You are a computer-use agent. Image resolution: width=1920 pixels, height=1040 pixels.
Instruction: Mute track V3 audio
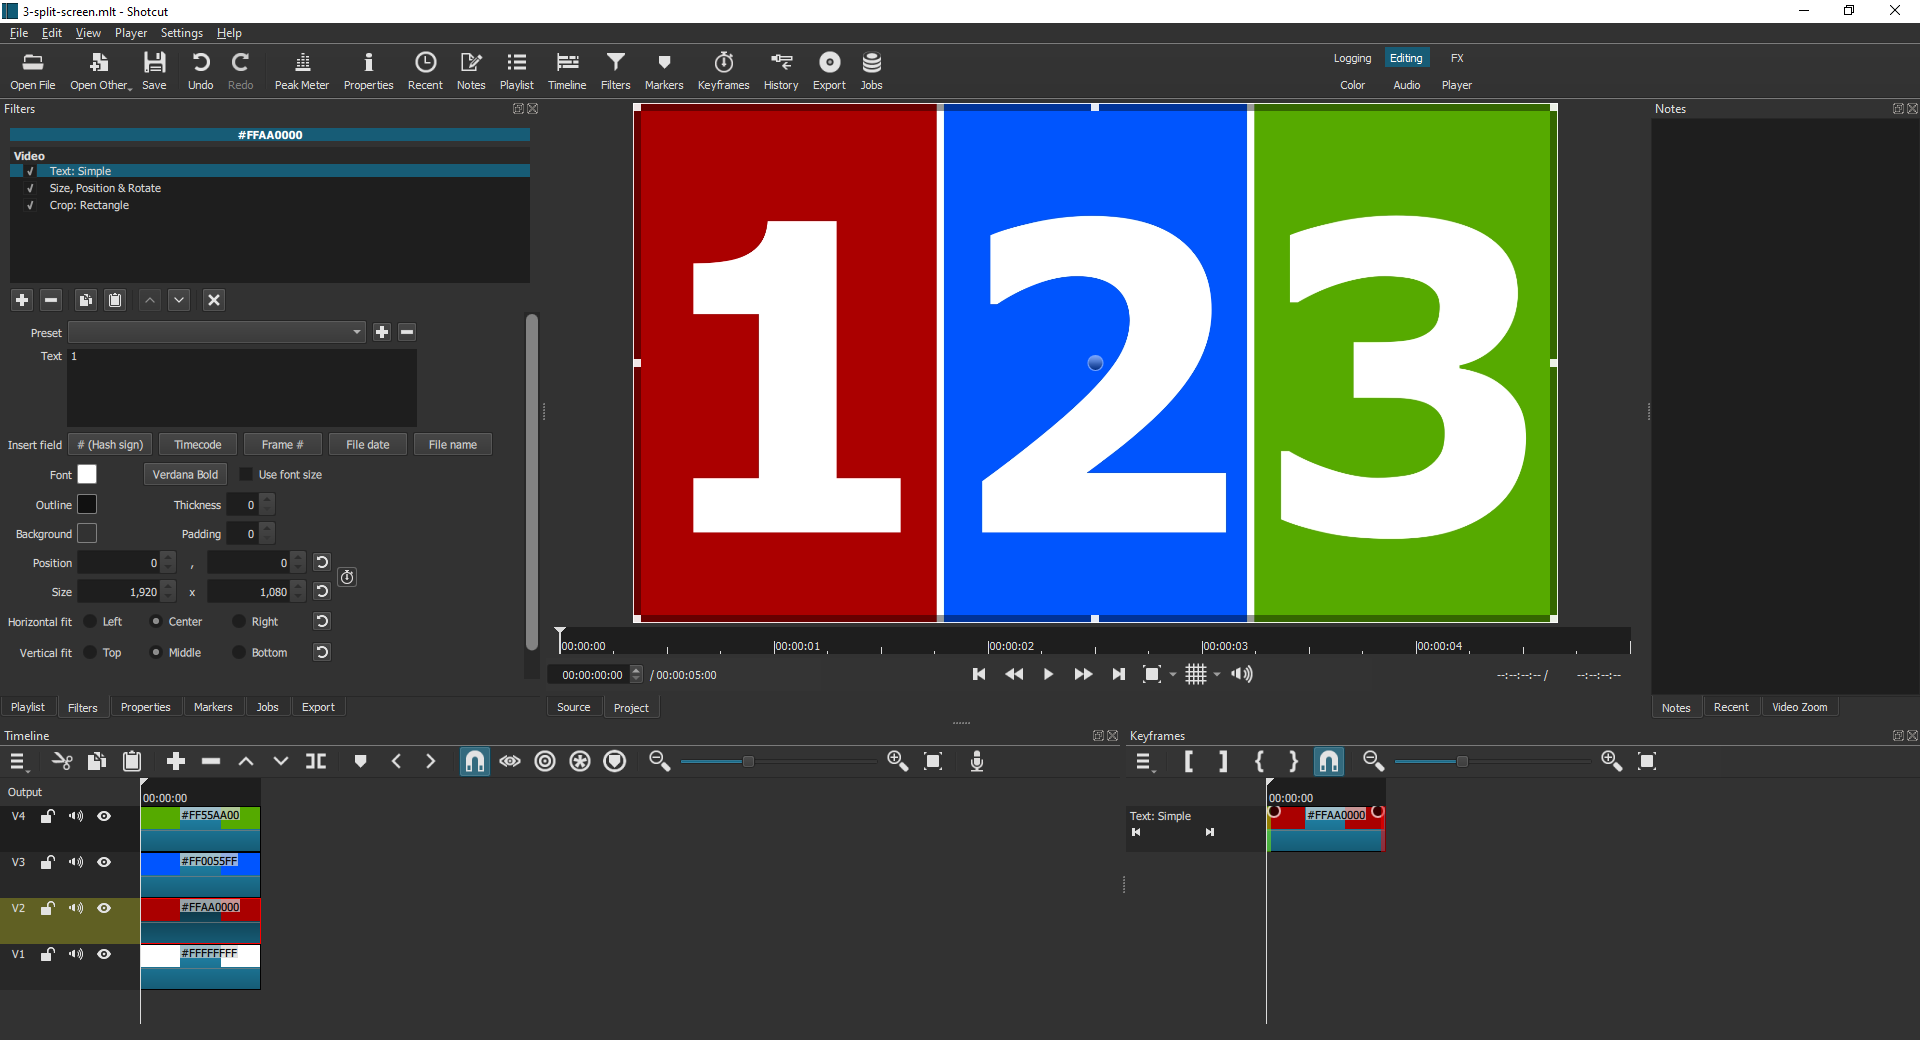click(x=76, y=863)
